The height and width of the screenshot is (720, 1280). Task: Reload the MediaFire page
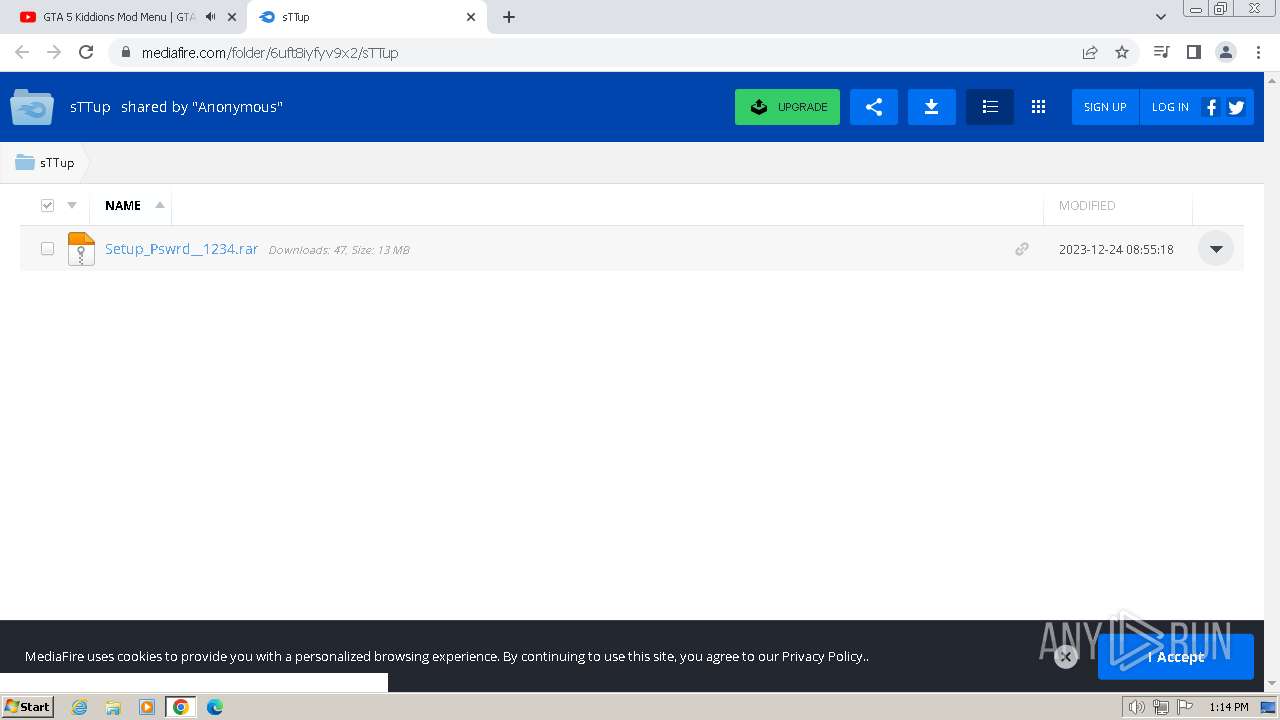click(86, 52)
